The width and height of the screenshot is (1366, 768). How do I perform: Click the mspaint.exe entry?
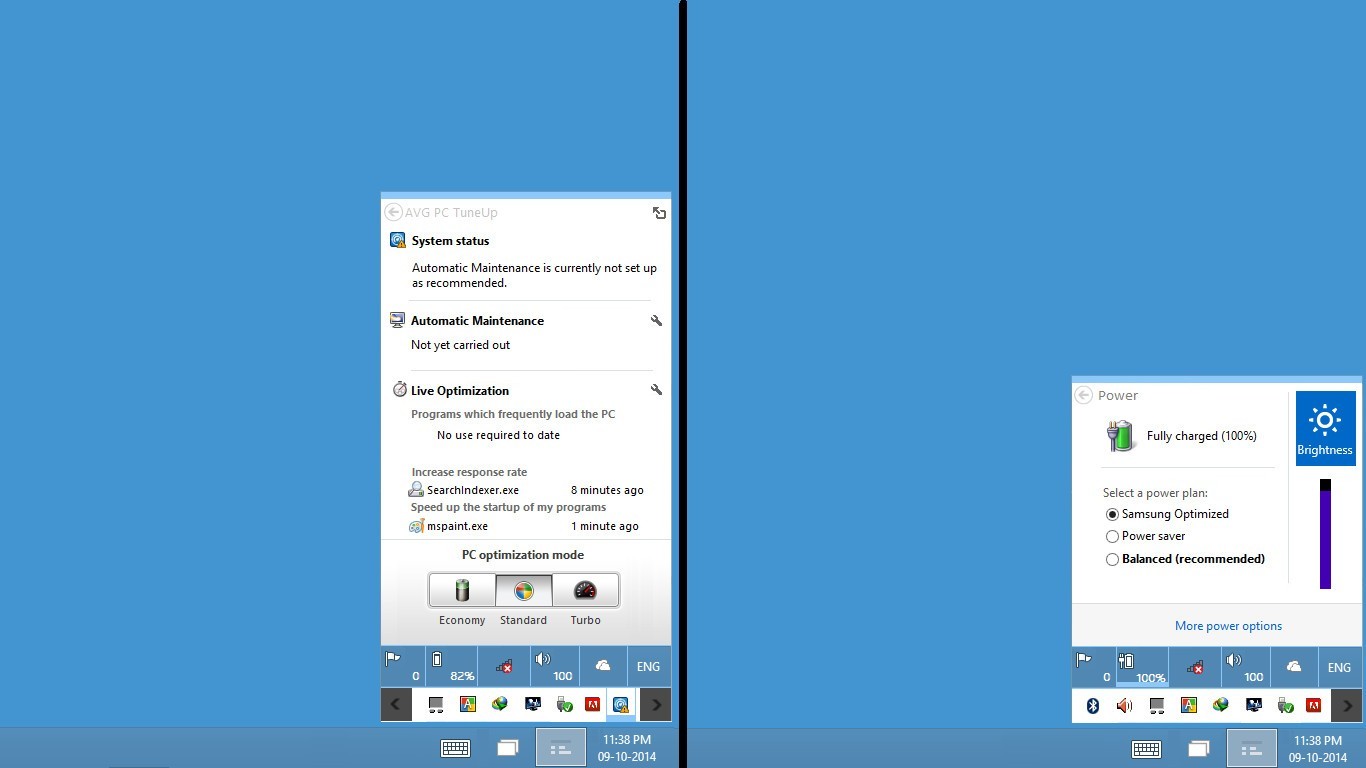tap(457, 526)
